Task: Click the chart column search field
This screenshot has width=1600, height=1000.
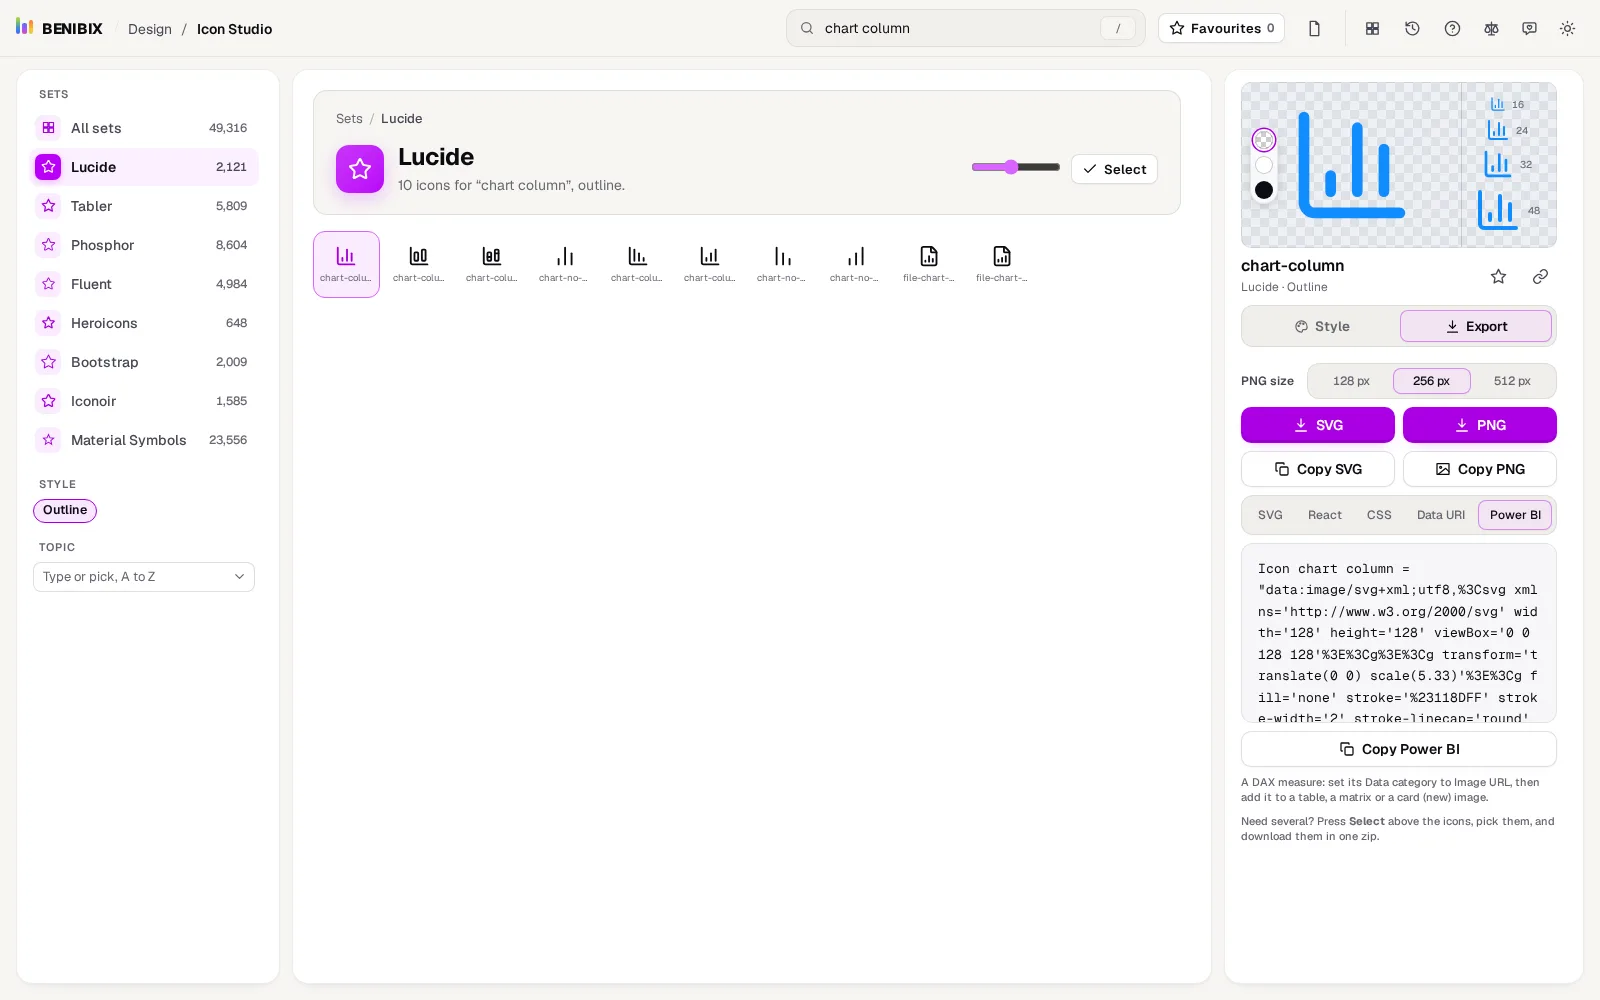Action: click(965, 28)
